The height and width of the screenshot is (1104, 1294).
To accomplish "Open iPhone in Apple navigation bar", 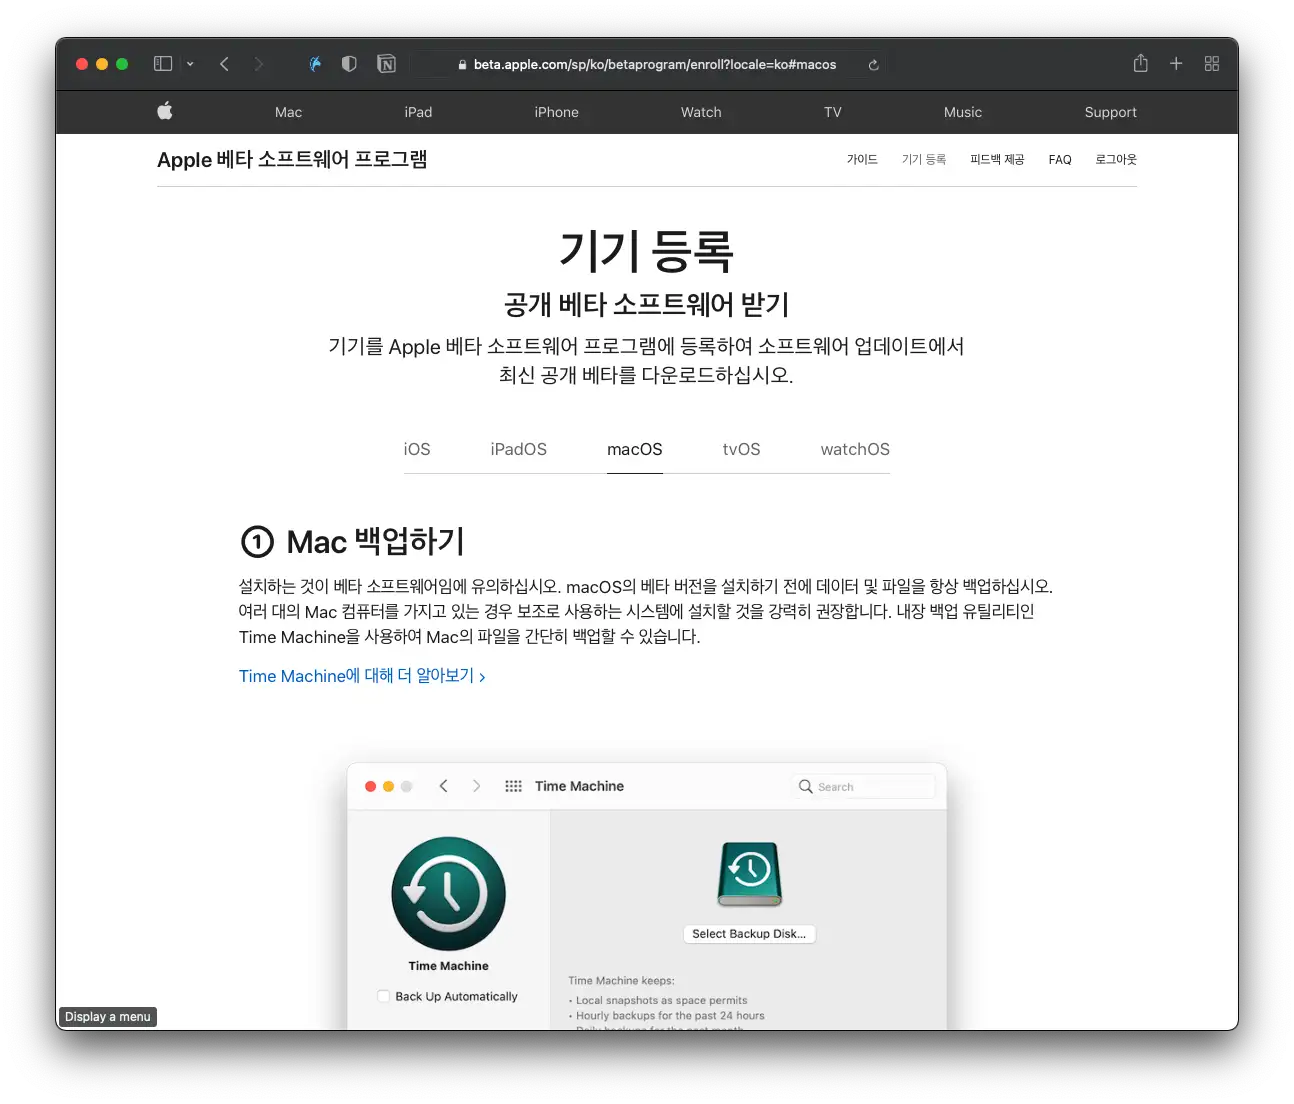I will (x=556, y=112).
